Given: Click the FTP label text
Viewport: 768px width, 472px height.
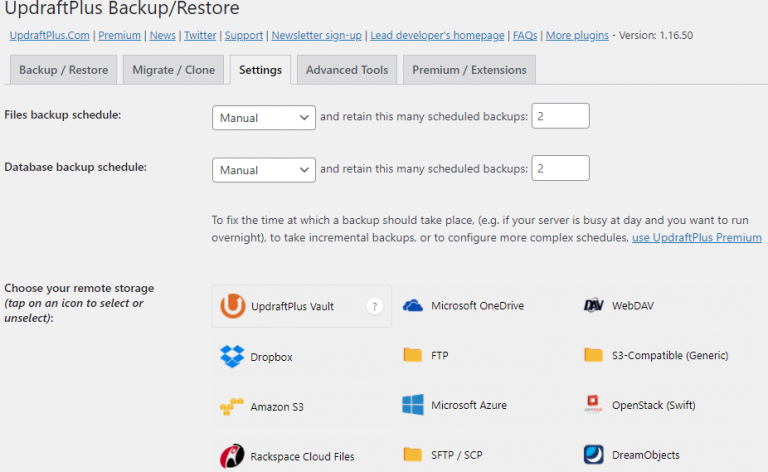Looking at the screenshot, I should point(439,355).
